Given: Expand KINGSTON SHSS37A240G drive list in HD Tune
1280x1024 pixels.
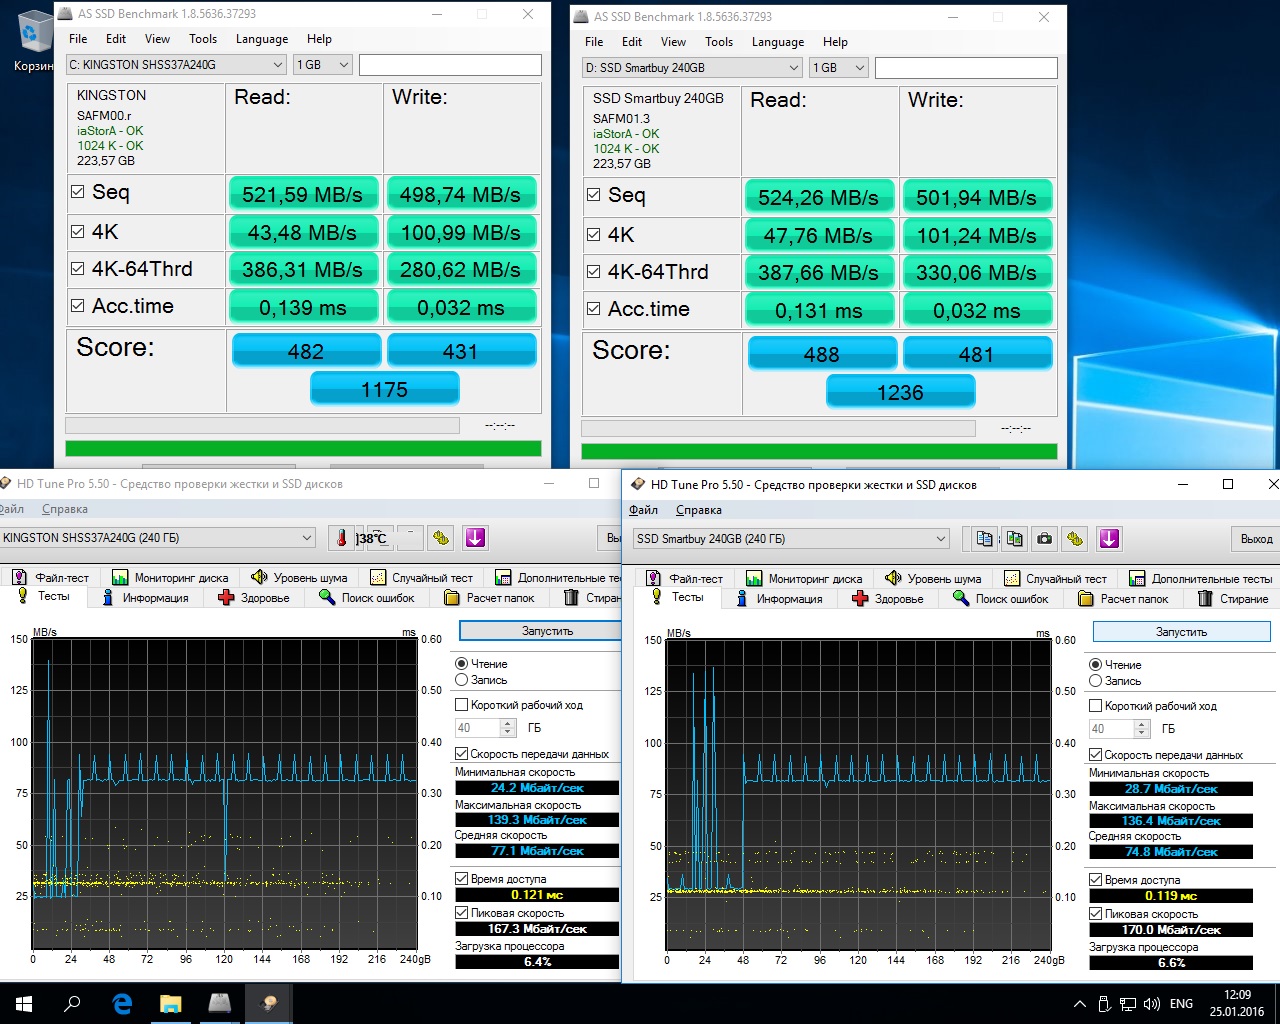Looking at the screenshot, I should point(307,538).
